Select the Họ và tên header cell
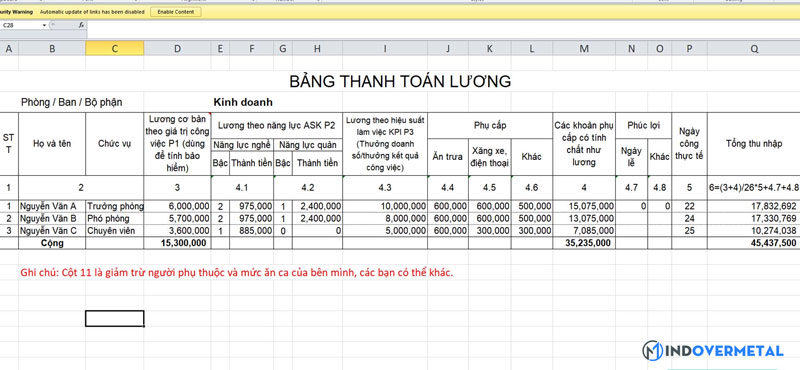This screenshot has height=370, width=800. click(52, 144)
